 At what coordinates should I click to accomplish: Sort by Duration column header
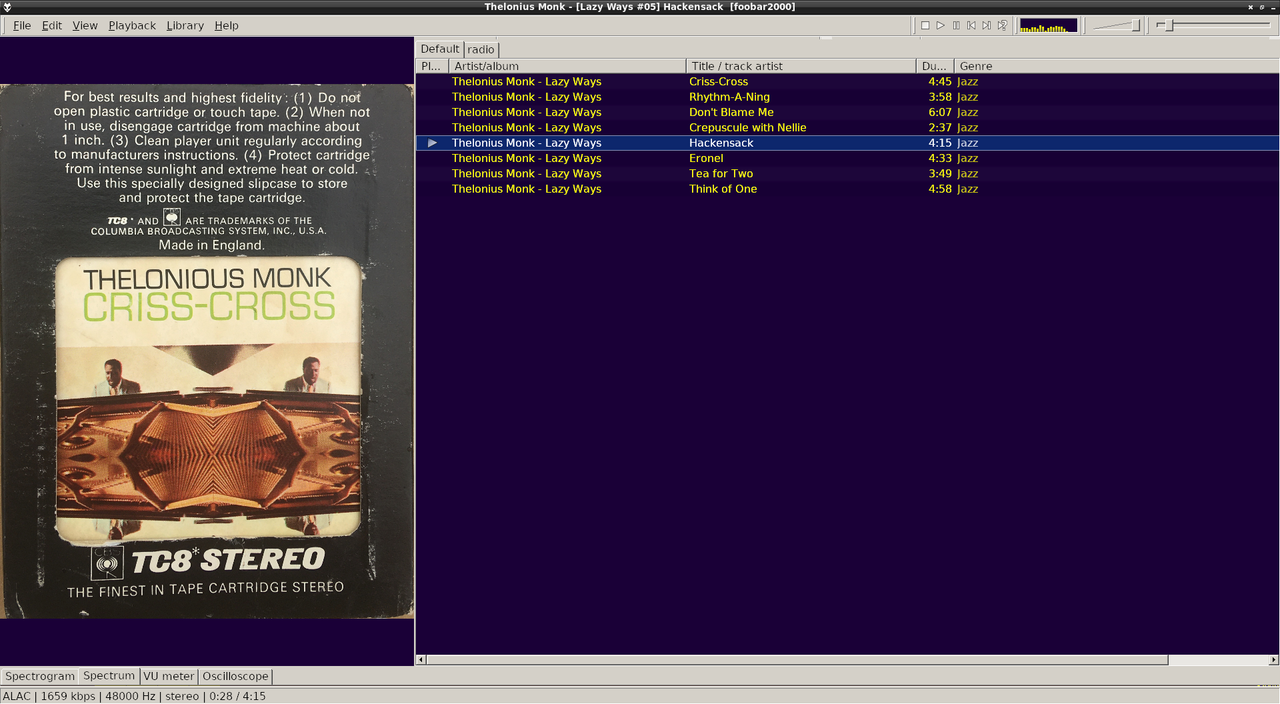tap(935, 66)
